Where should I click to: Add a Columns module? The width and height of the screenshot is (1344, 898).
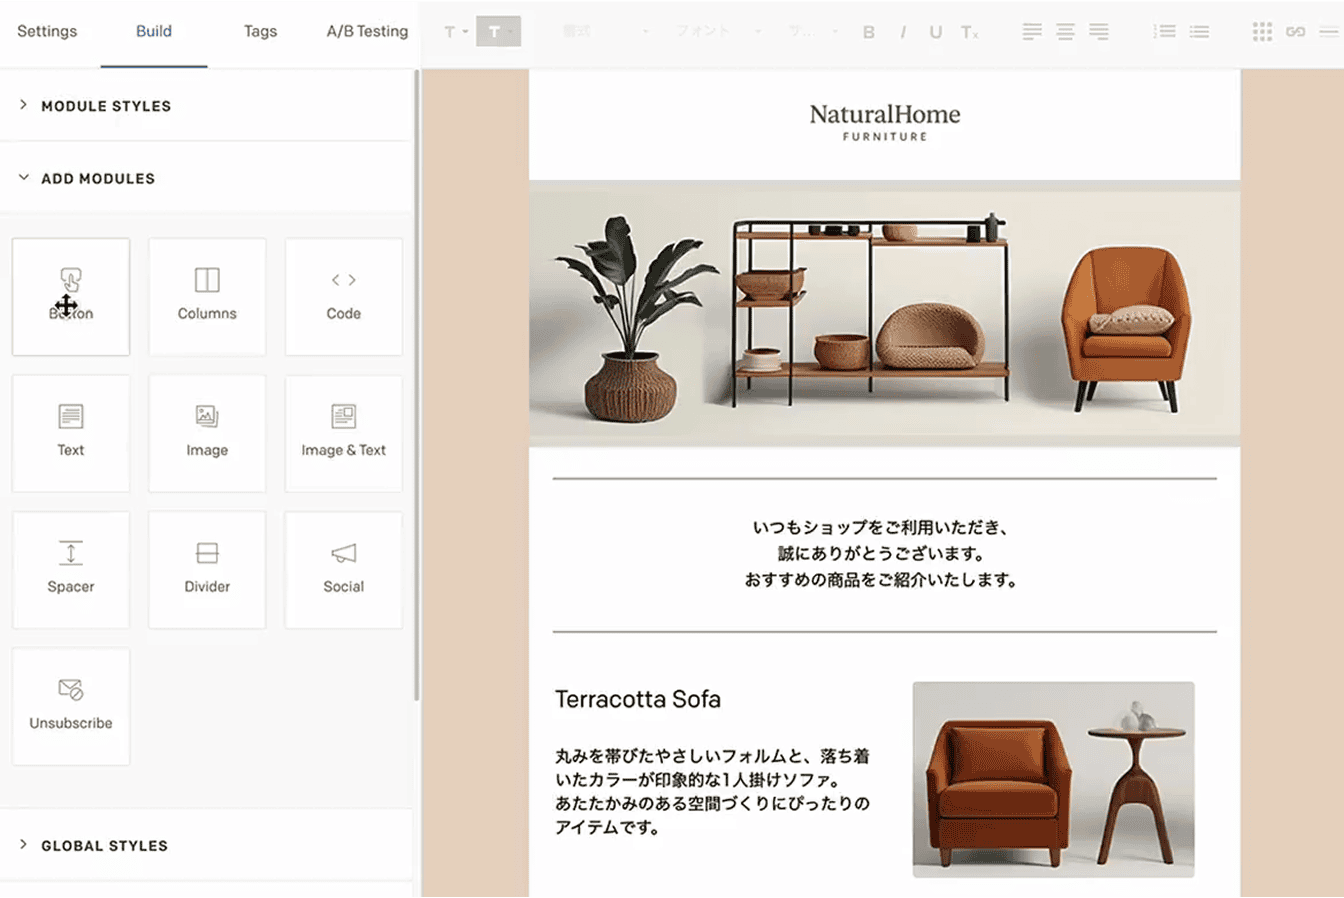pyautogui.click(x=207, y=296)
